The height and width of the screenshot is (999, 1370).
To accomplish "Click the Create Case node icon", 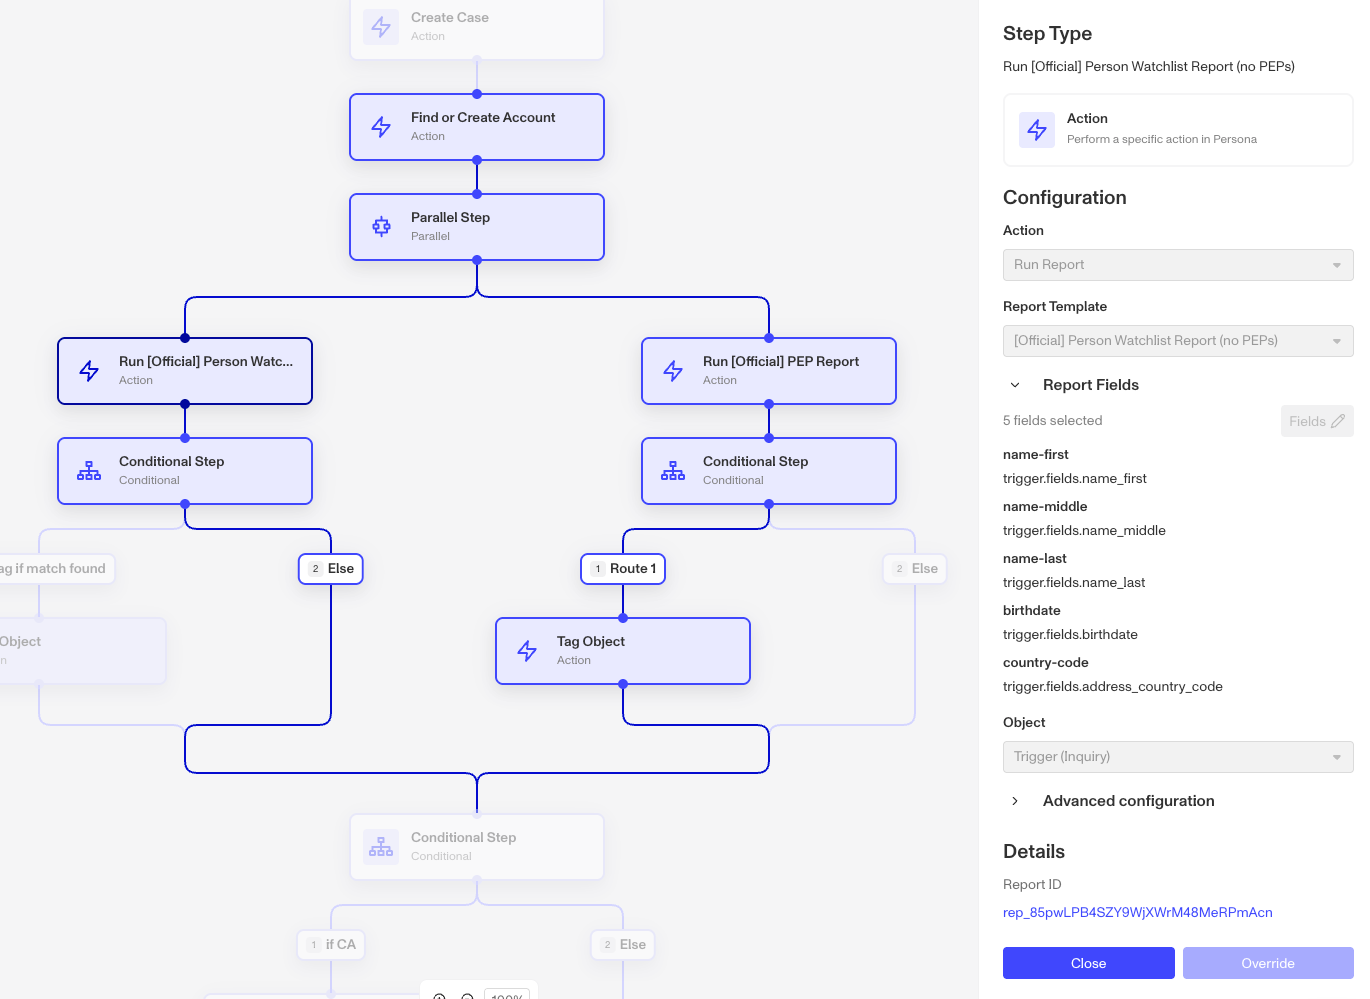I will (381, 27).
